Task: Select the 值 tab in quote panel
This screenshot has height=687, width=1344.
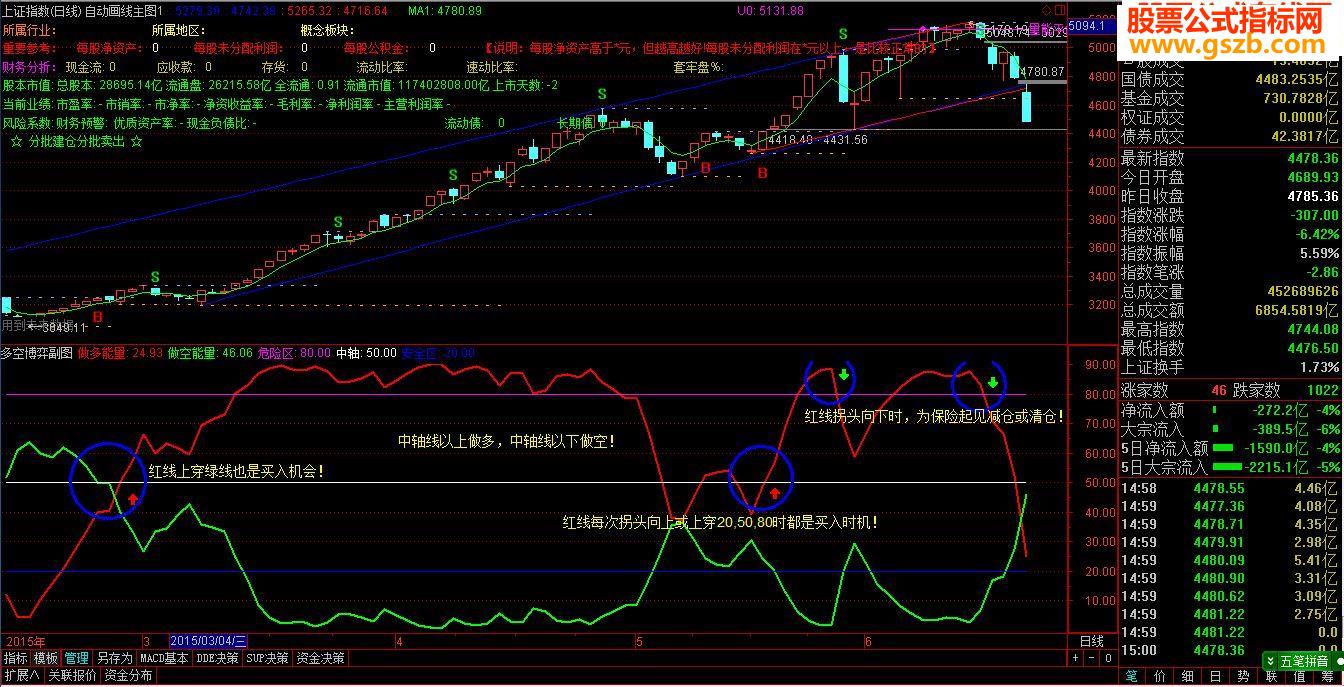Action: (1299, 677)
